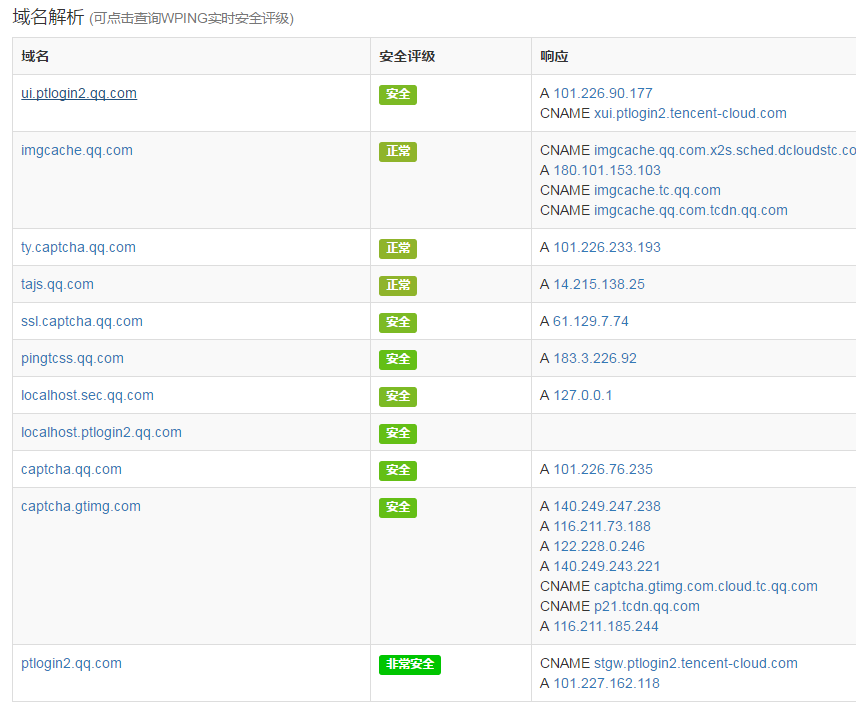Open the imgcache.tc.qq.com CNAME link

[x=657, y=190]
